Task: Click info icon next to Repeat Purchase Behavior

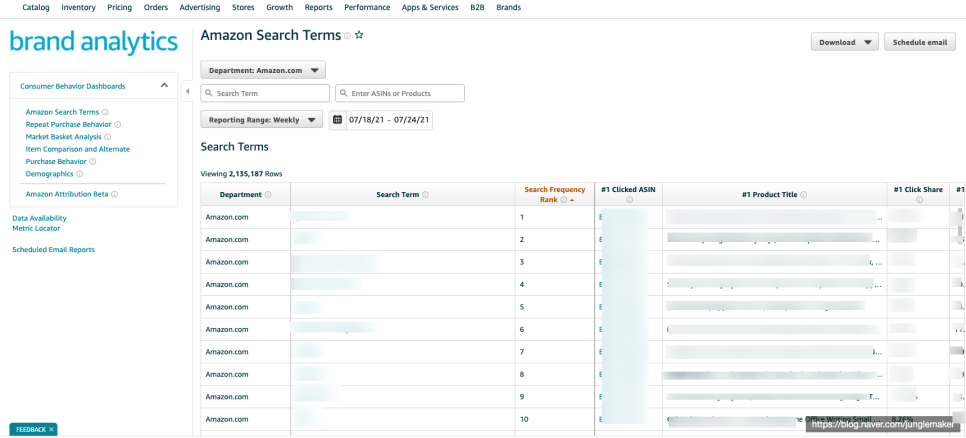Action: coord(118,124)
